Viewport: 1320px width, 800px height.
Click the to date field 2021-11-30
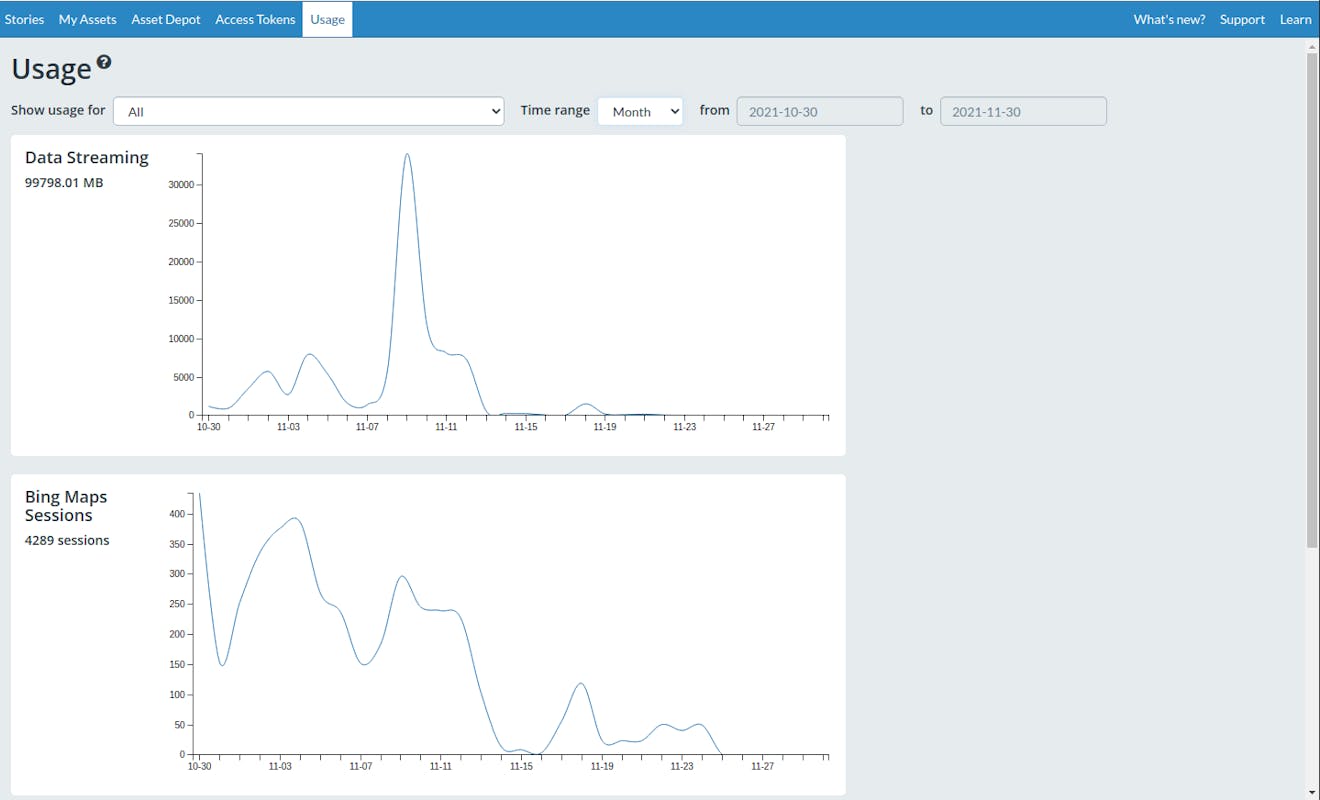tap(1023, 111)
